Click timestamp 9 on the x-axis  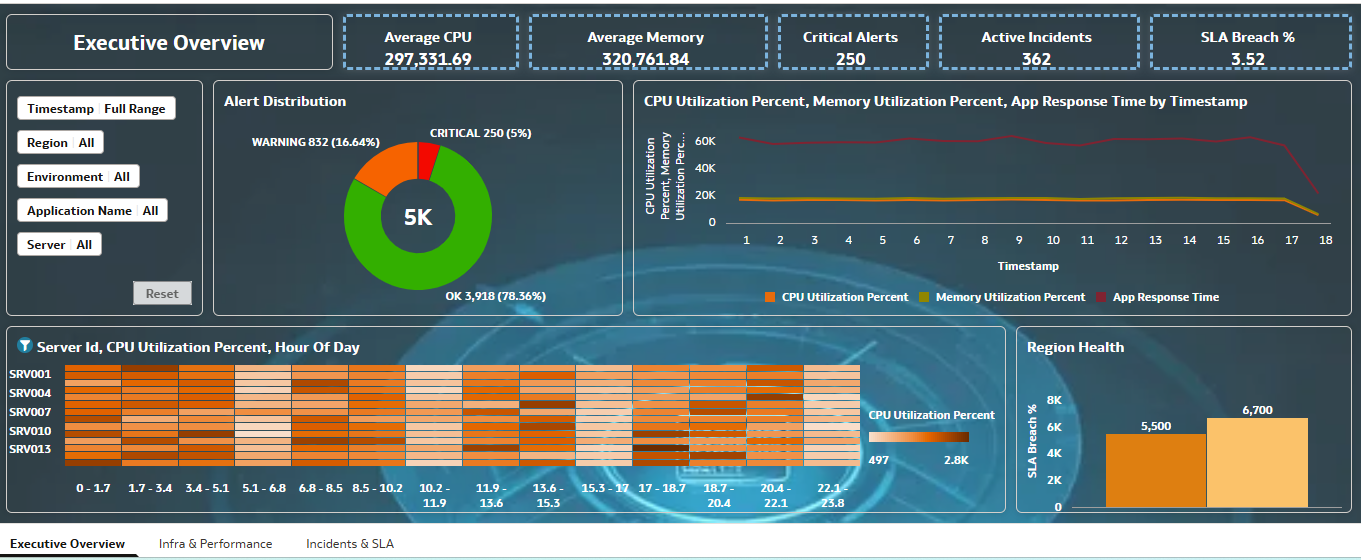point(1019,240)
